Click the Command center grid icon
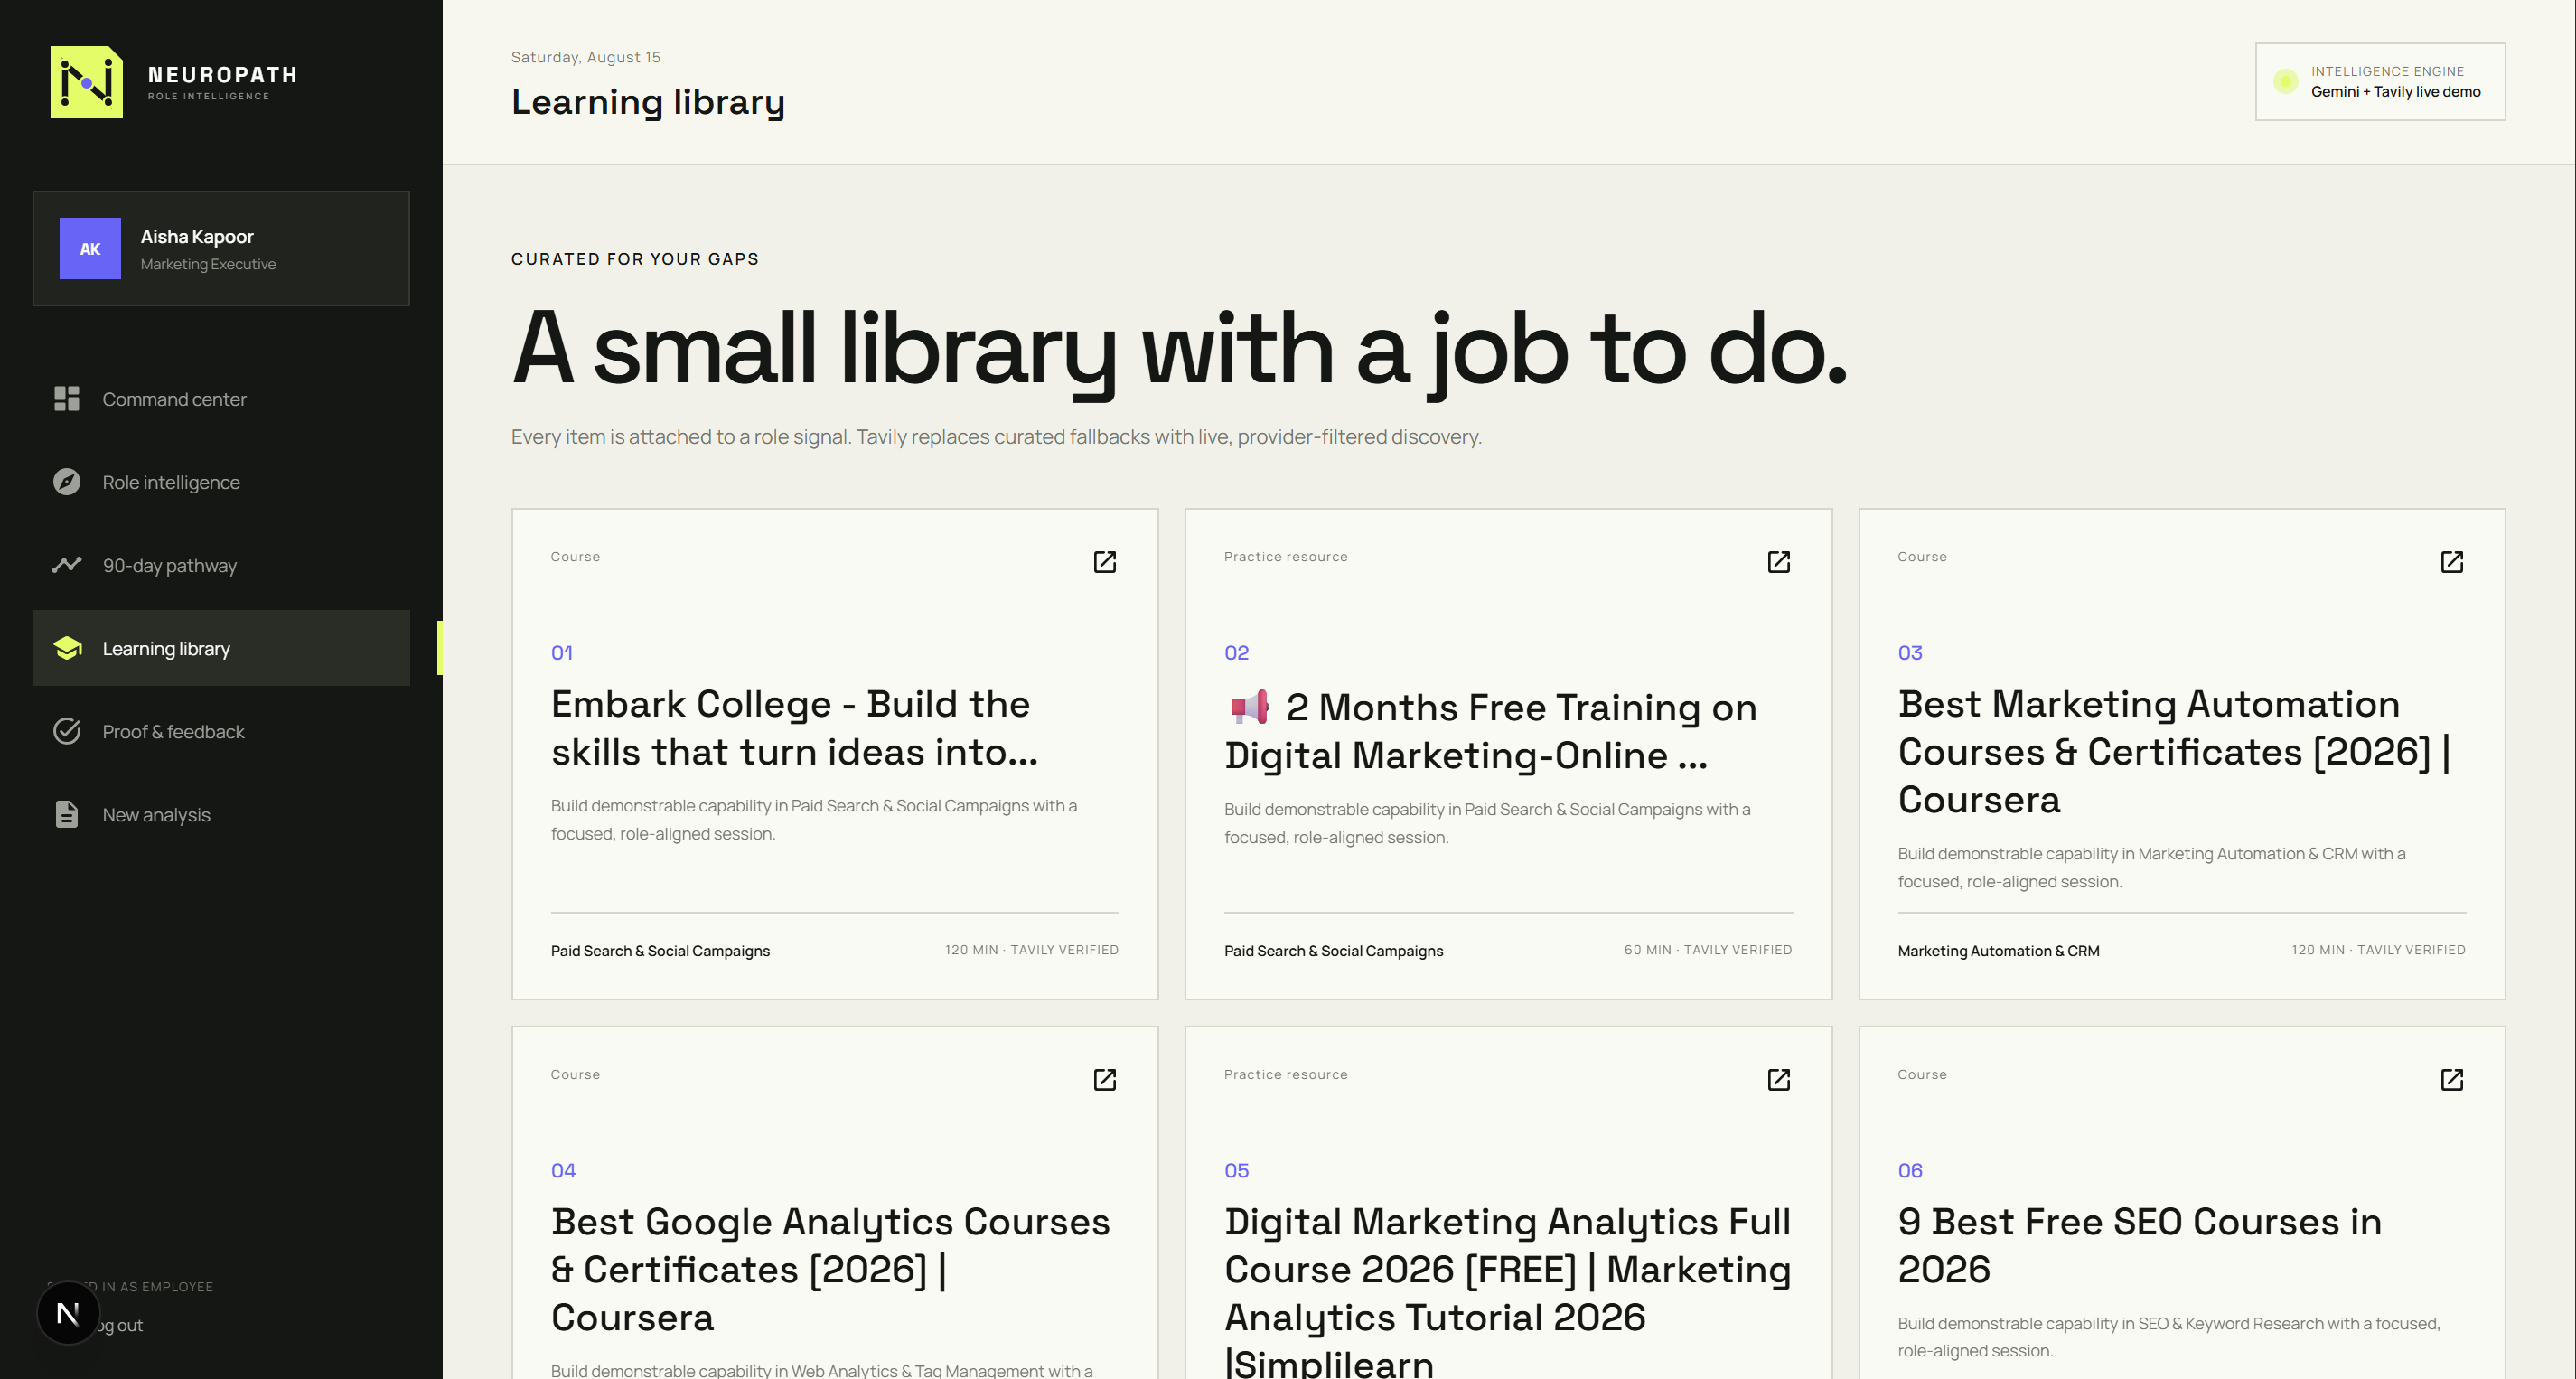Viewport: 2576px width, 1379px height. click(x=66, y=398)
